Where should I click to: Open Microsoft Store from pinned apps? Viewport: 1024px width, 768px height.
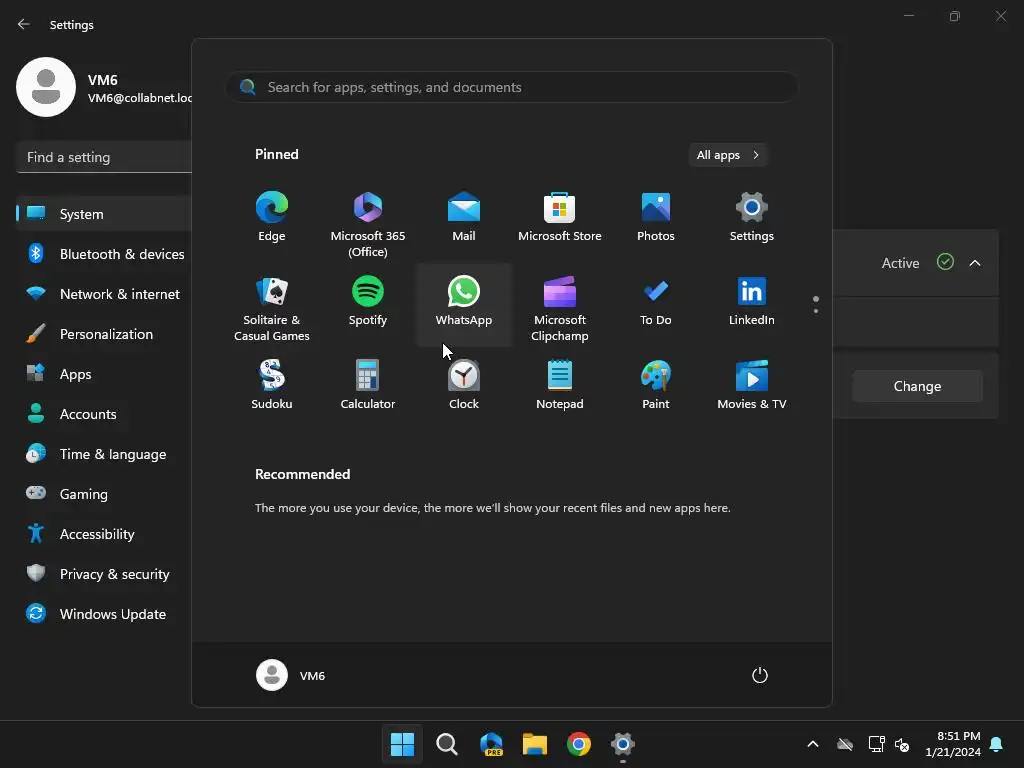tap(560, 217)
